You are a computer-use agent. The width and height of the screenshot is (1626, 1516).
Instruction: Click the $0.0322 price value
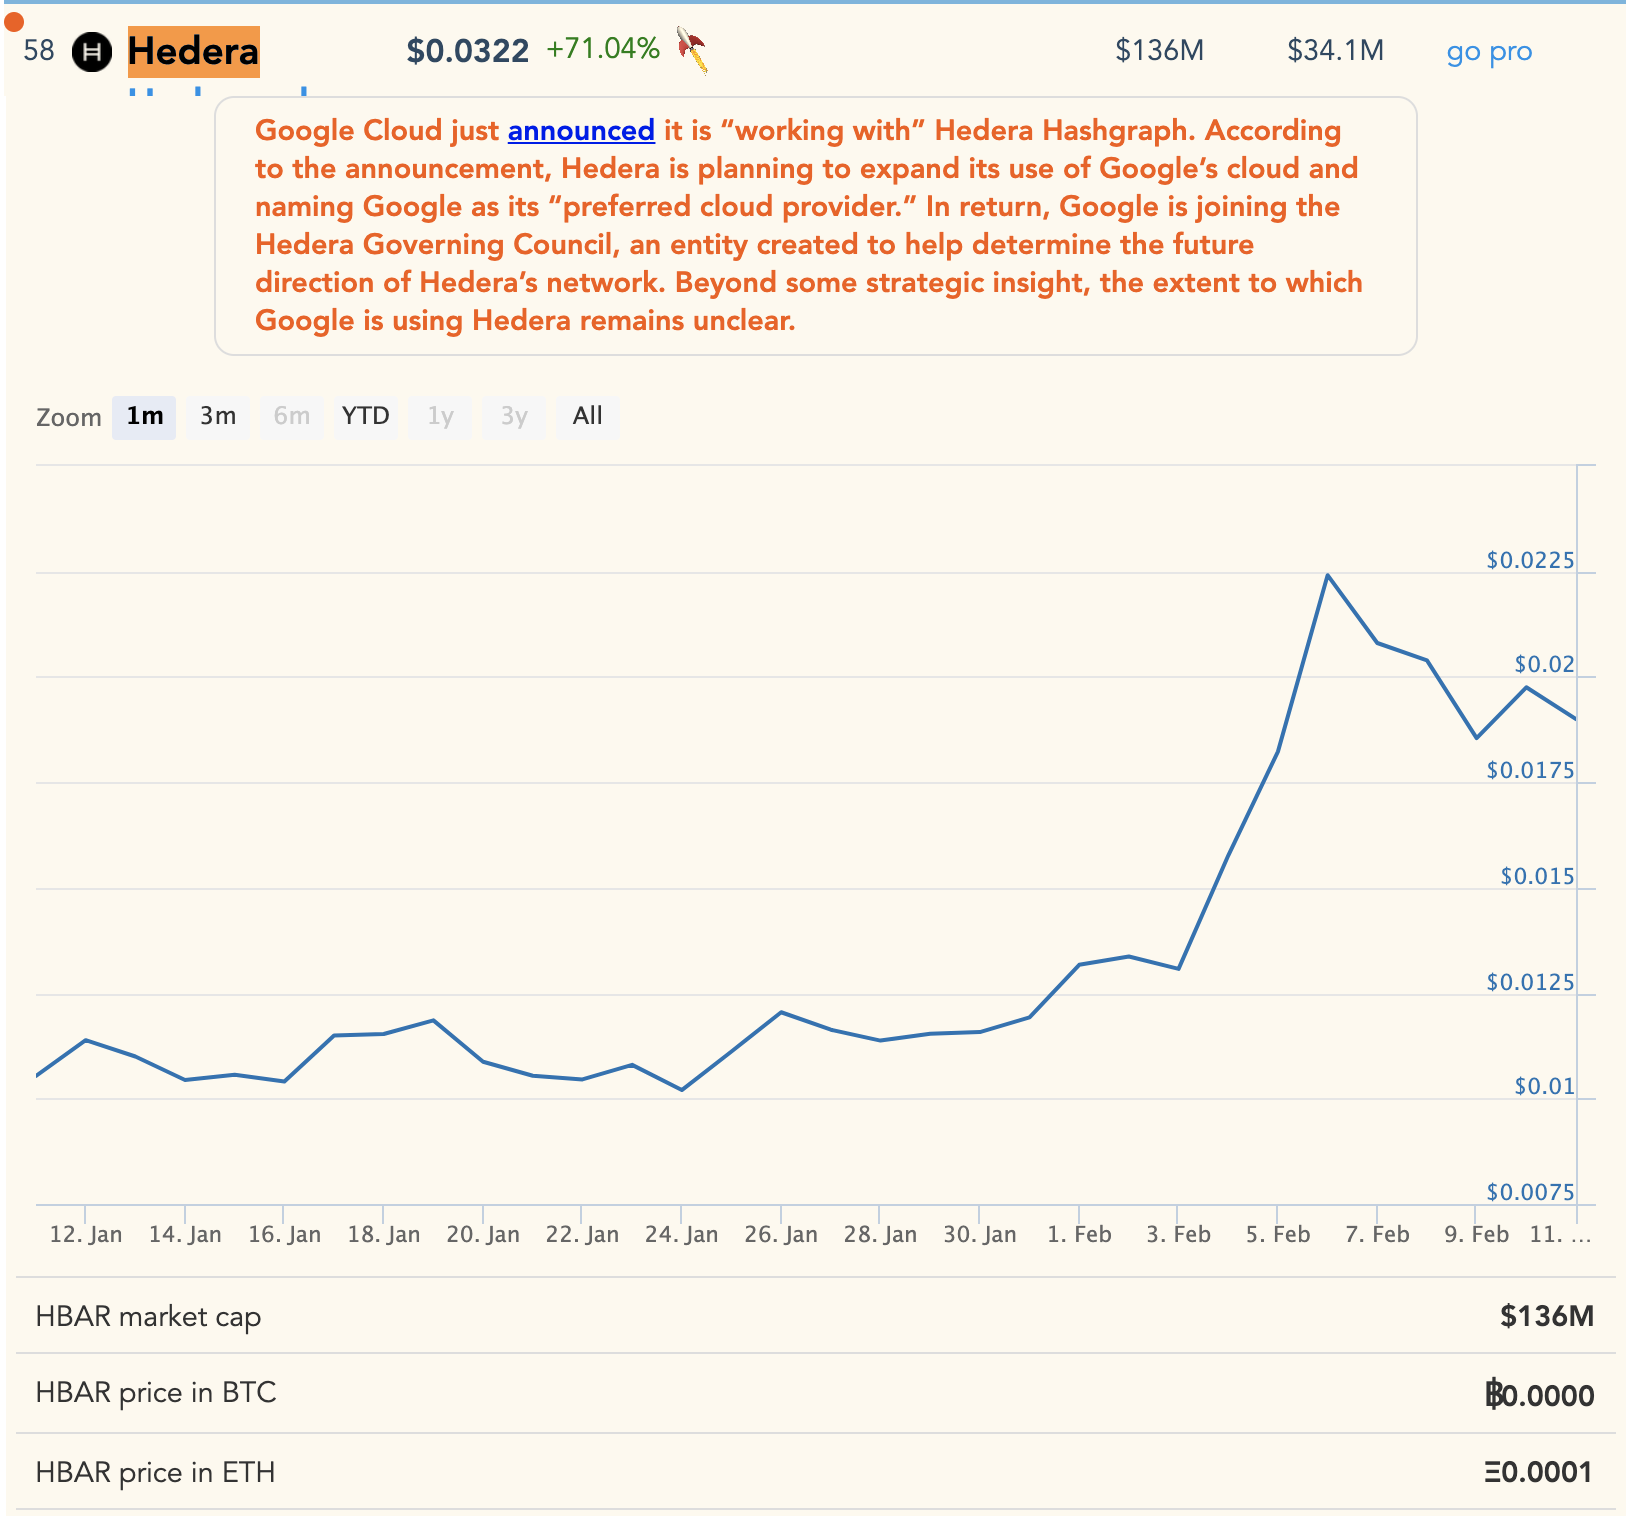tap(467, 51)
